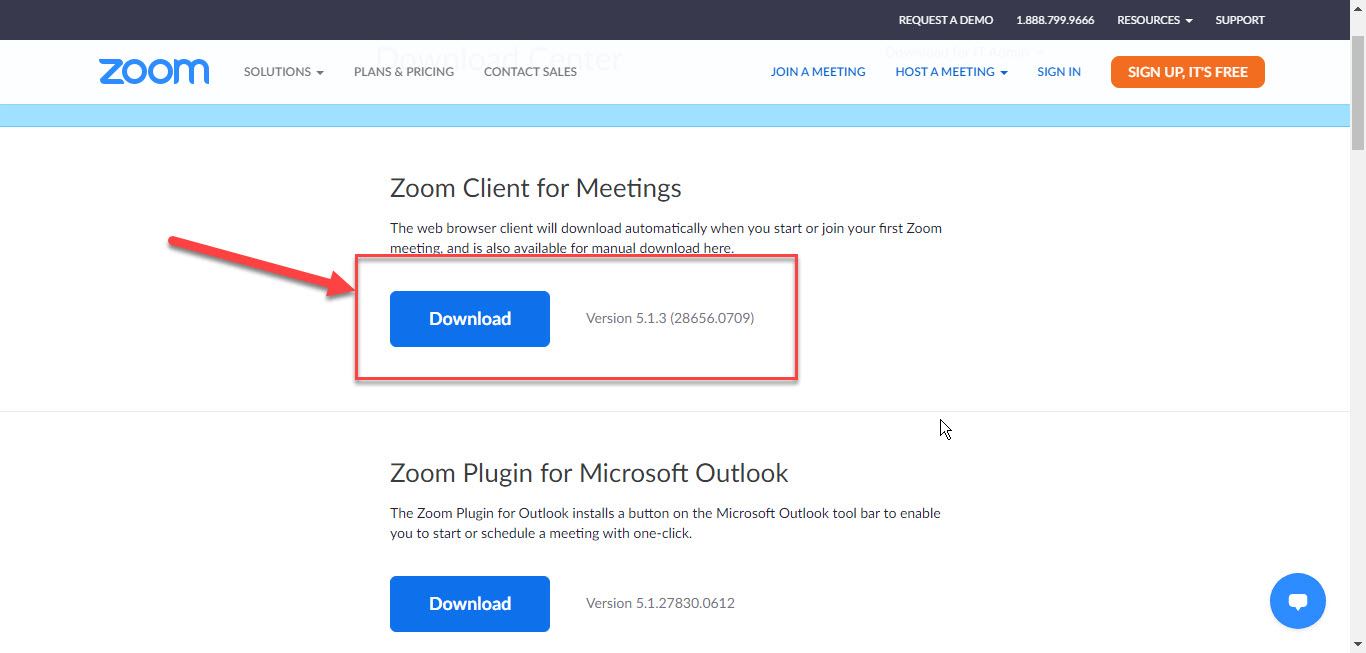Click the Zoom Client for Meetings heading
This screenshot has width=1366, height=653.
(x=536, y=188)
